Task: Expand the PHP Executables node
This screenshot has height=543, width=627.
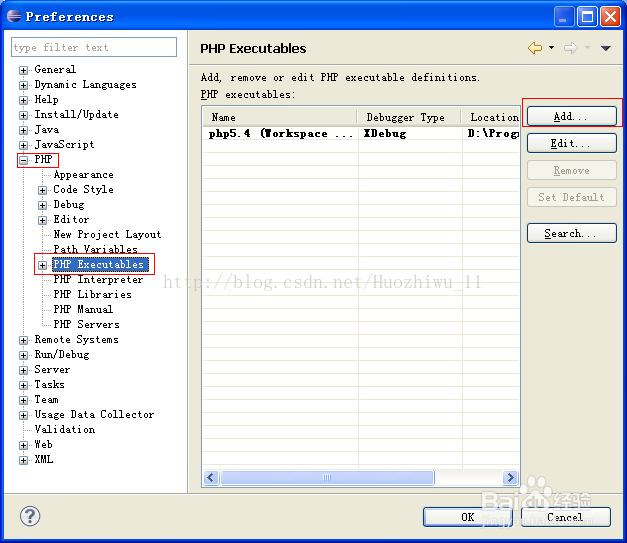Action: pyautogui.click(x=42, y=265)
